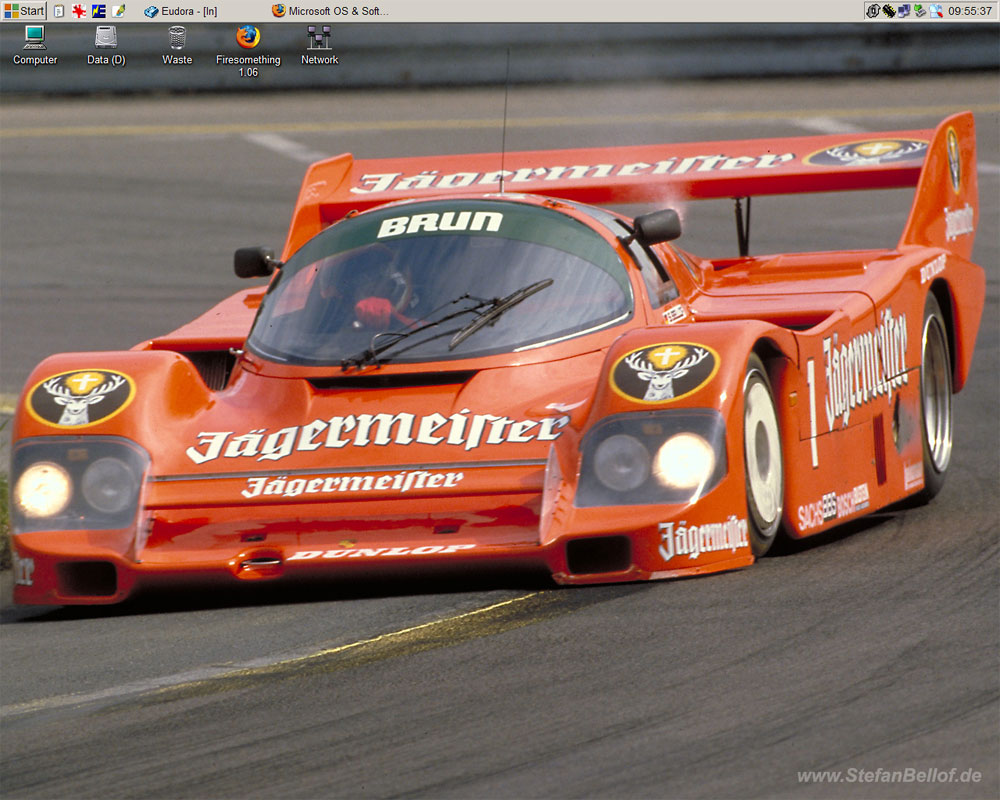The width and height of the screenshot is (1000, 800).
Task: Select the Network desktop icon
Action: 319,38
